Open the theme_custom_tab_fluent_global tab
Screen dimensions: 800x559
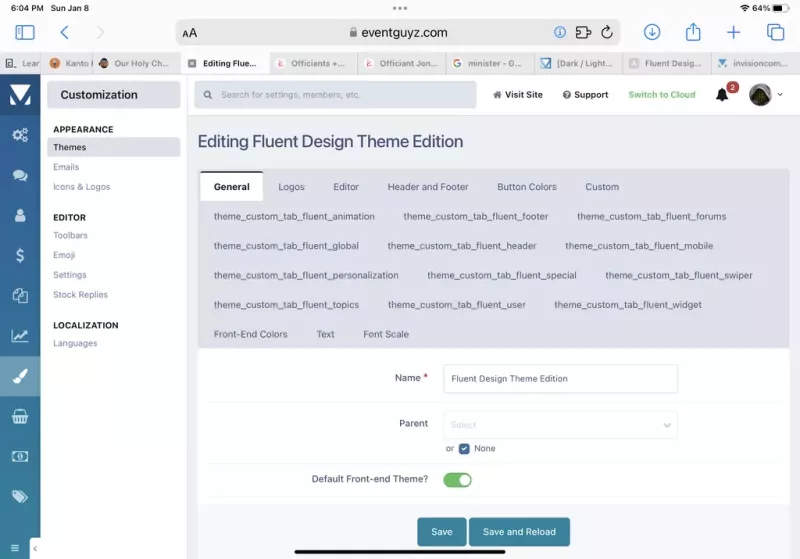pos(286,246)
